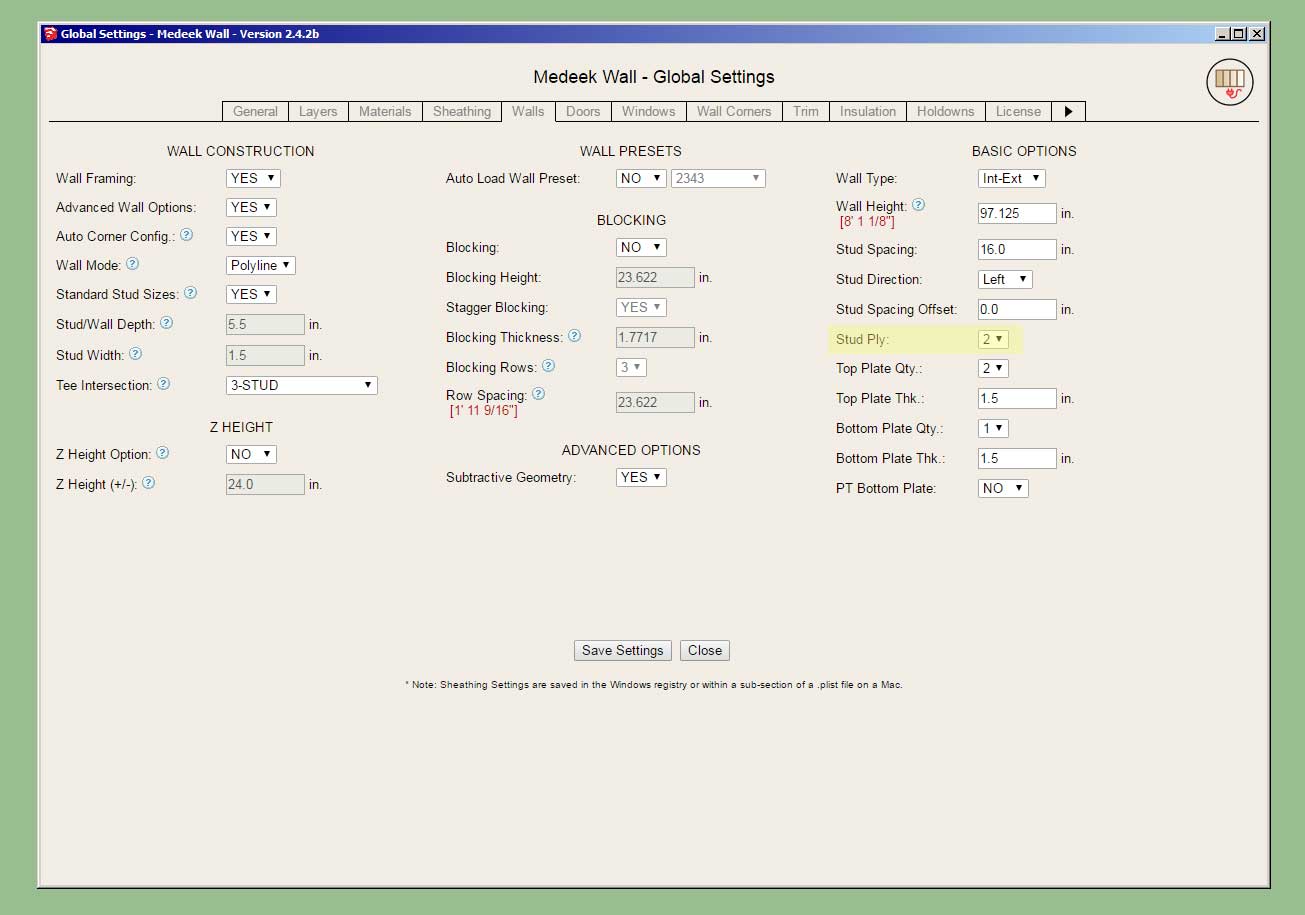The height and width of the screenshot is (915, 1305).
Task: Click the Blocking Thickness field
Action: point(656,337)
